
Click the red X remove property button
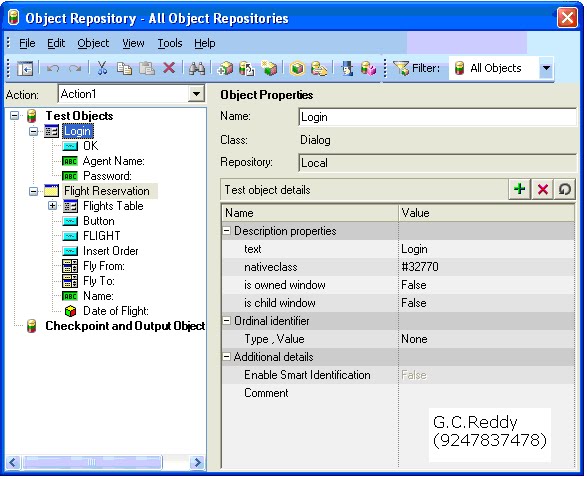pyautogui.click(x=542, y=189)
